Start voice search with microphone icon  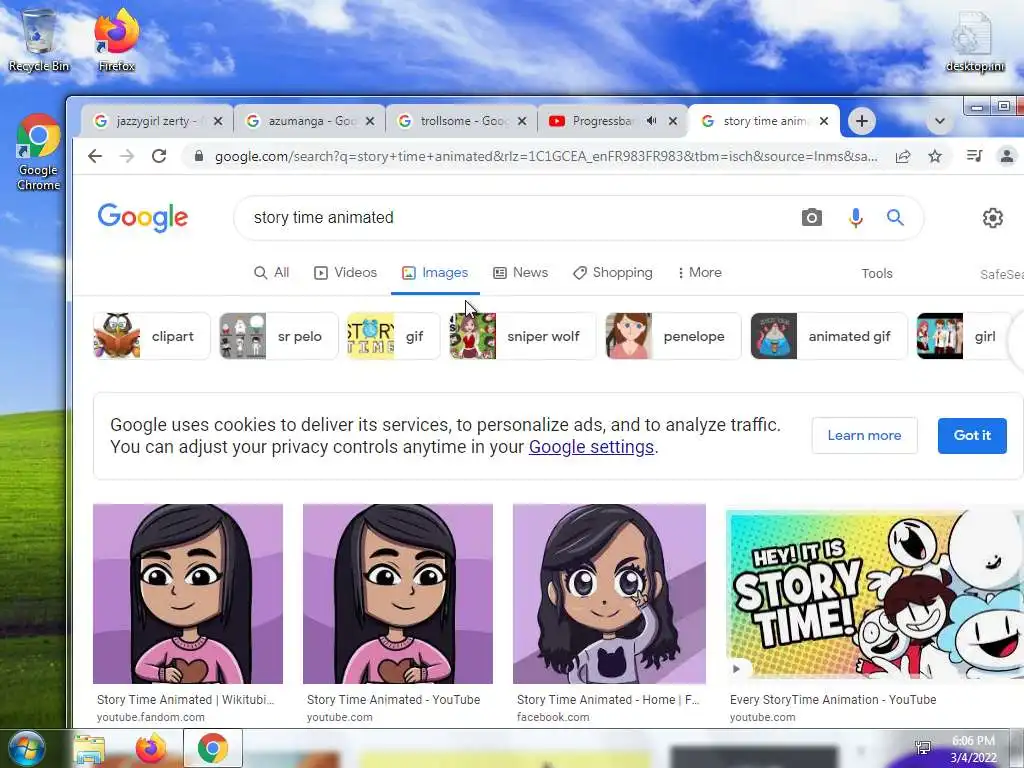pyautogui.click(x=856, y=217)
